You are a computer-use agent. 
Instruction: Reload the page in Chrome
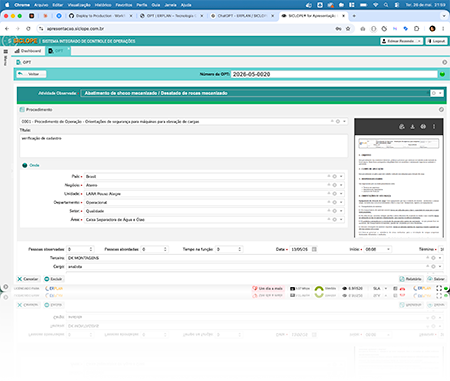coord(28,29)
